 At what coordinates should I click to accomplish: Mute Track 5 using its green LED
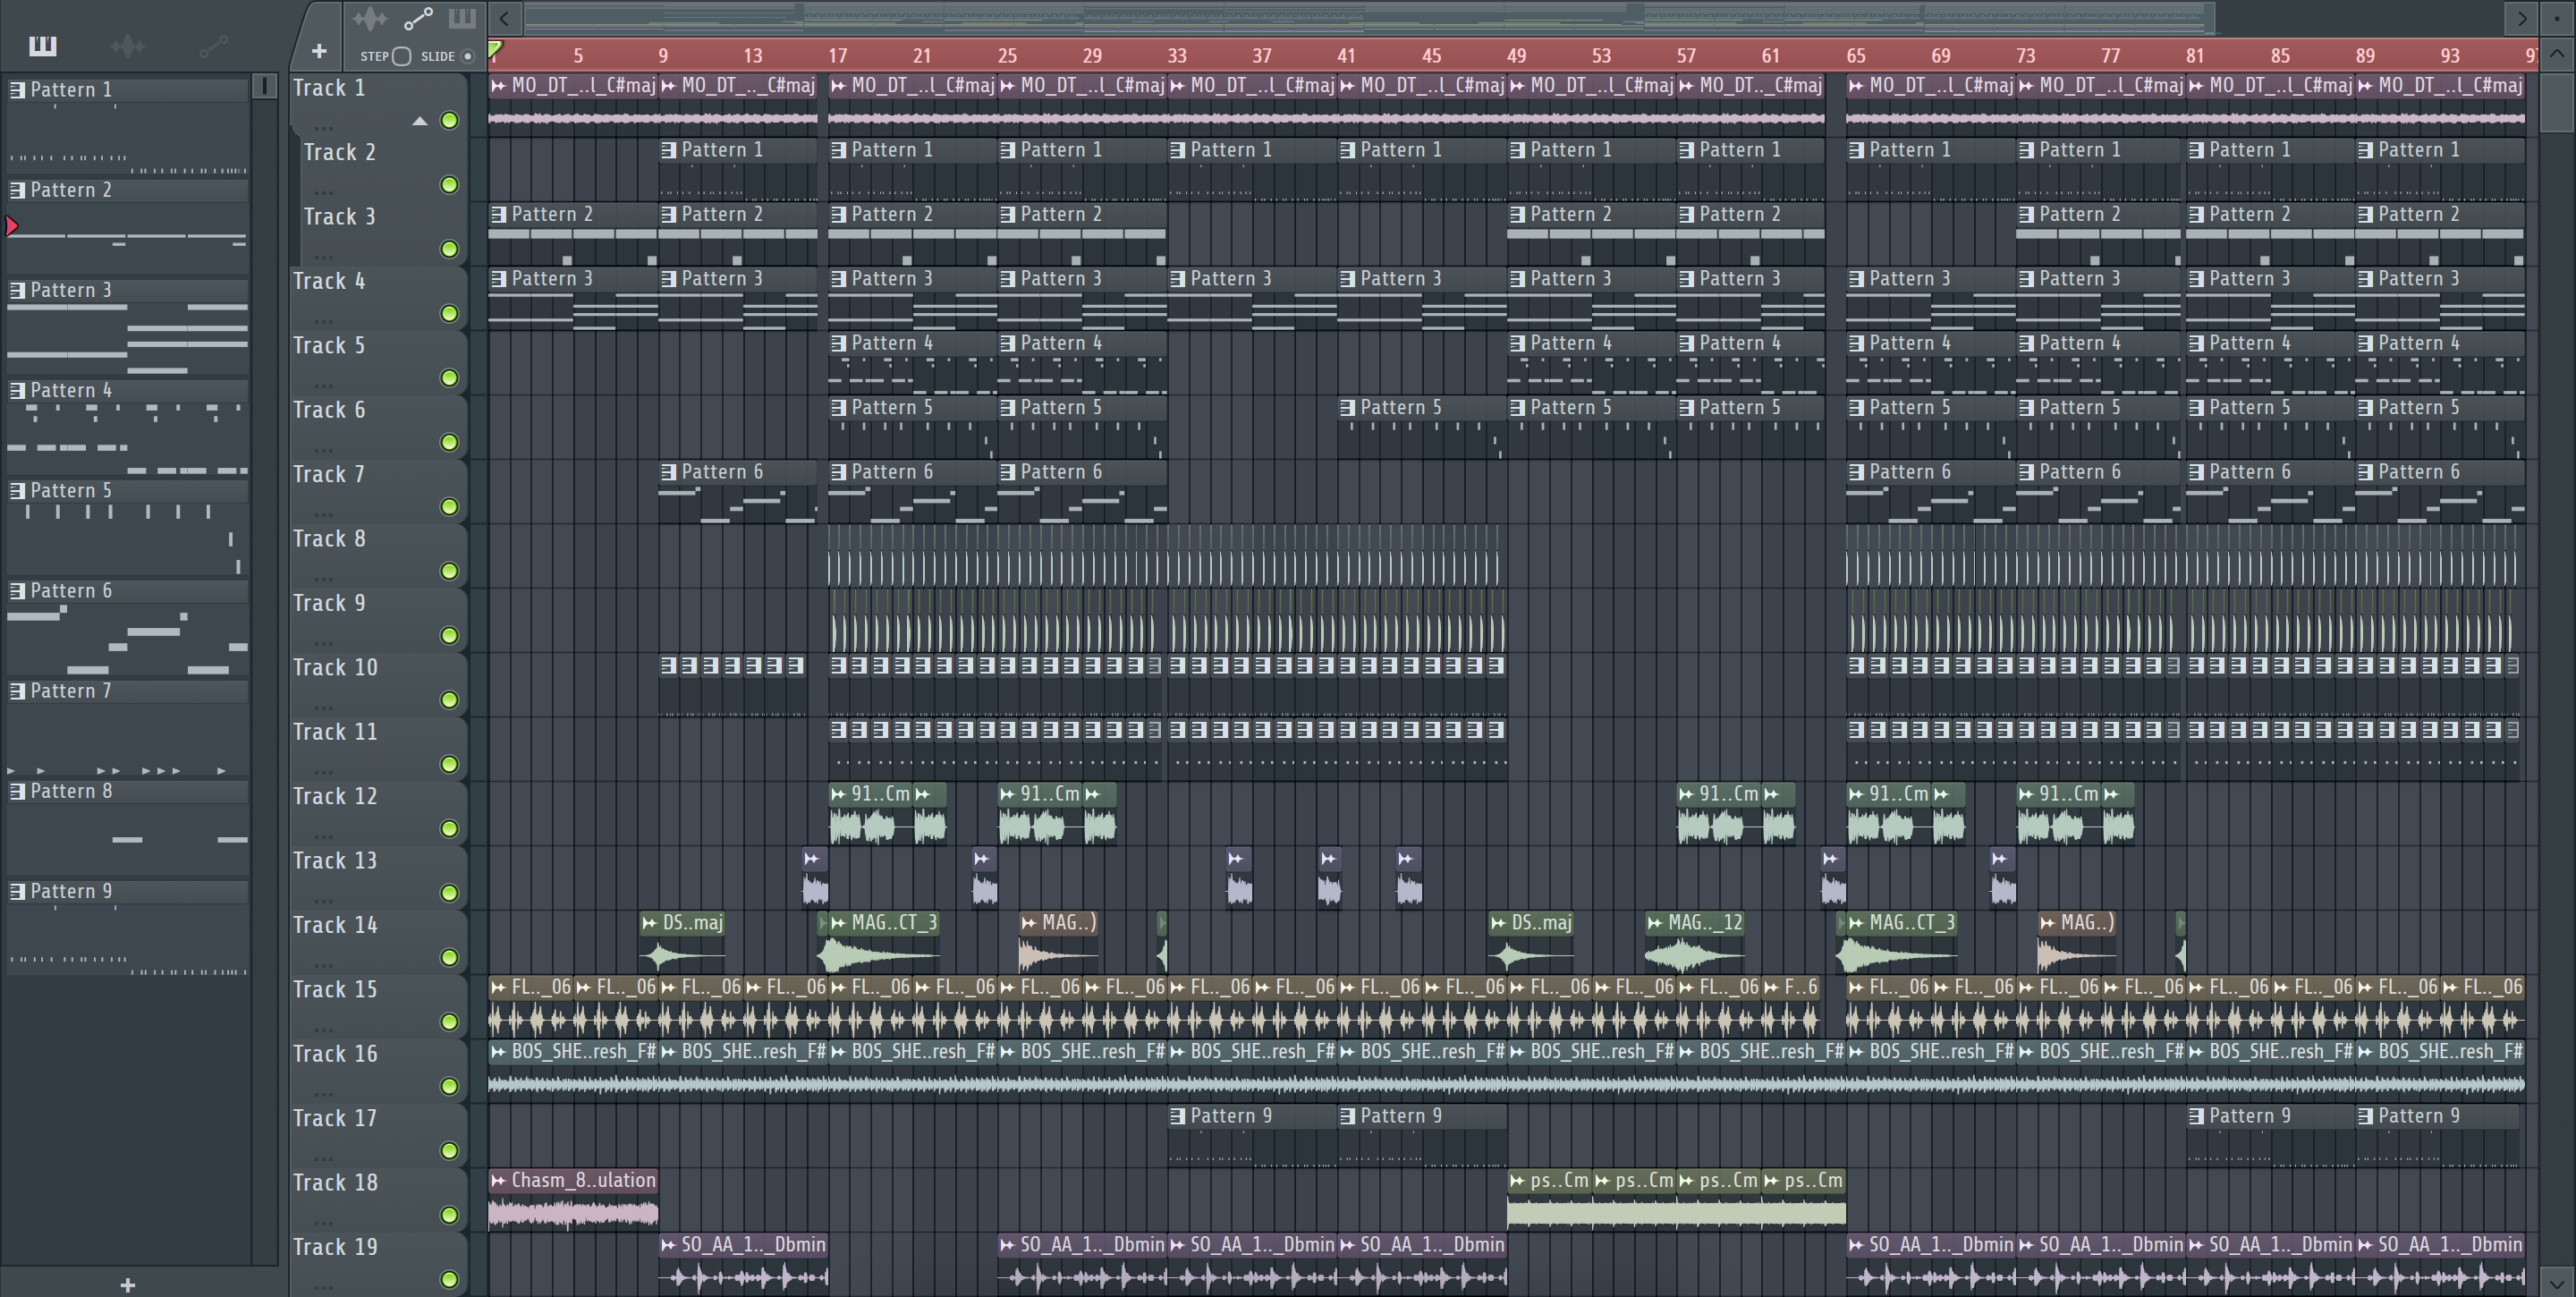coord(450,378)
